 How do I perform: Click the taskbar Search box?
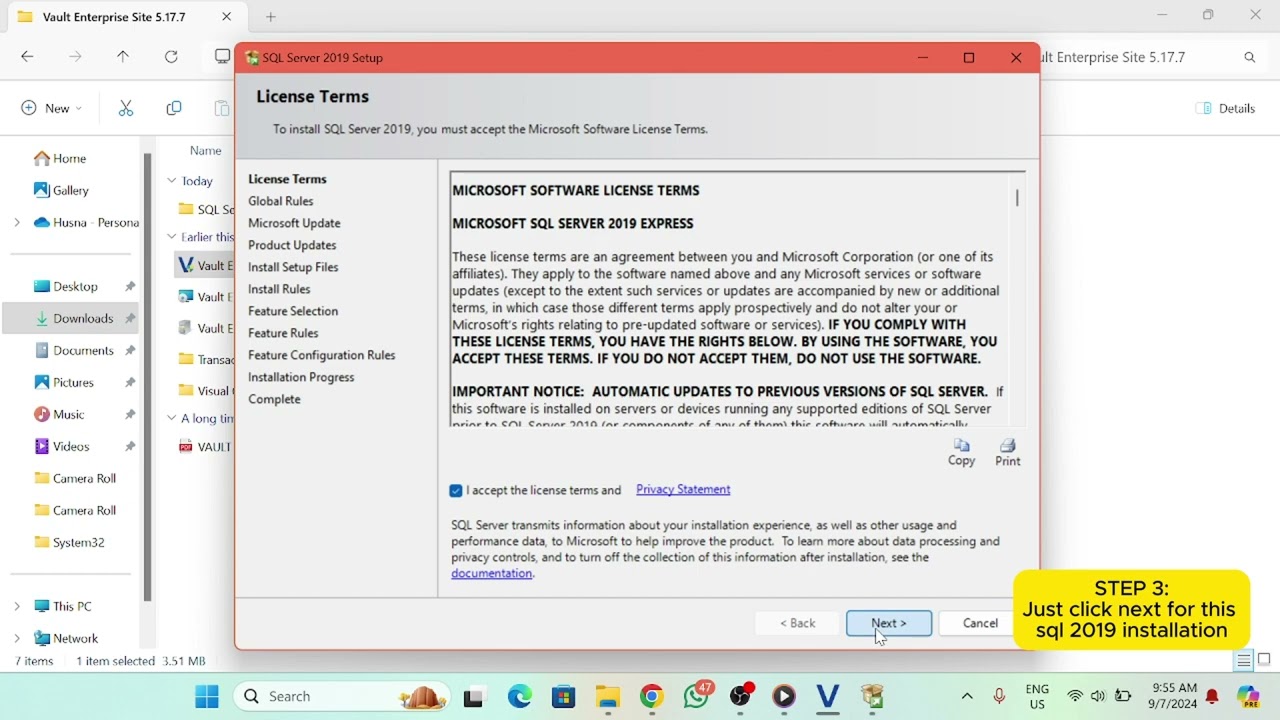(341, 696)
